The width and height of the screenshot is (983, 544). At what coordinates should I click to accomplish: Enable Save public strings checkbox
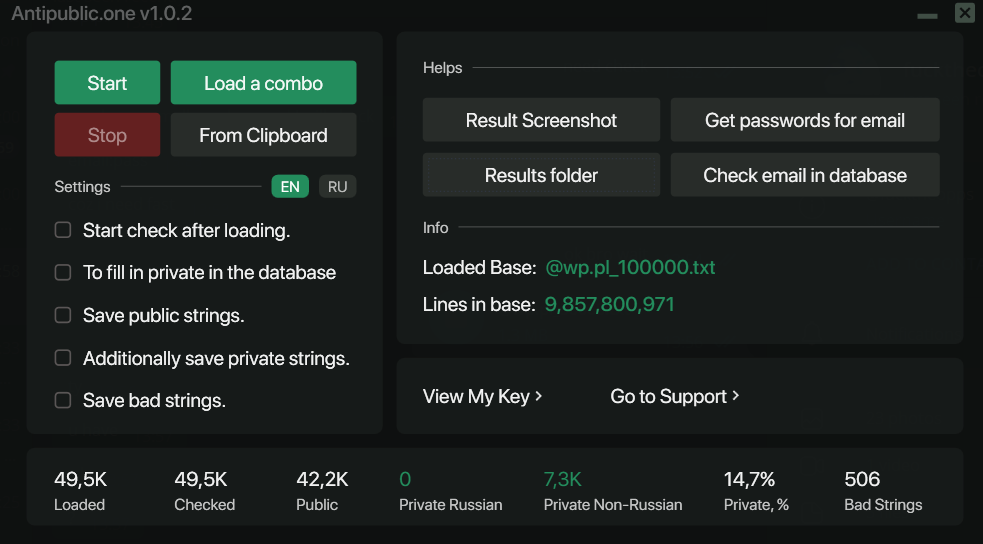pyautogui.click(x=63, y=315)
